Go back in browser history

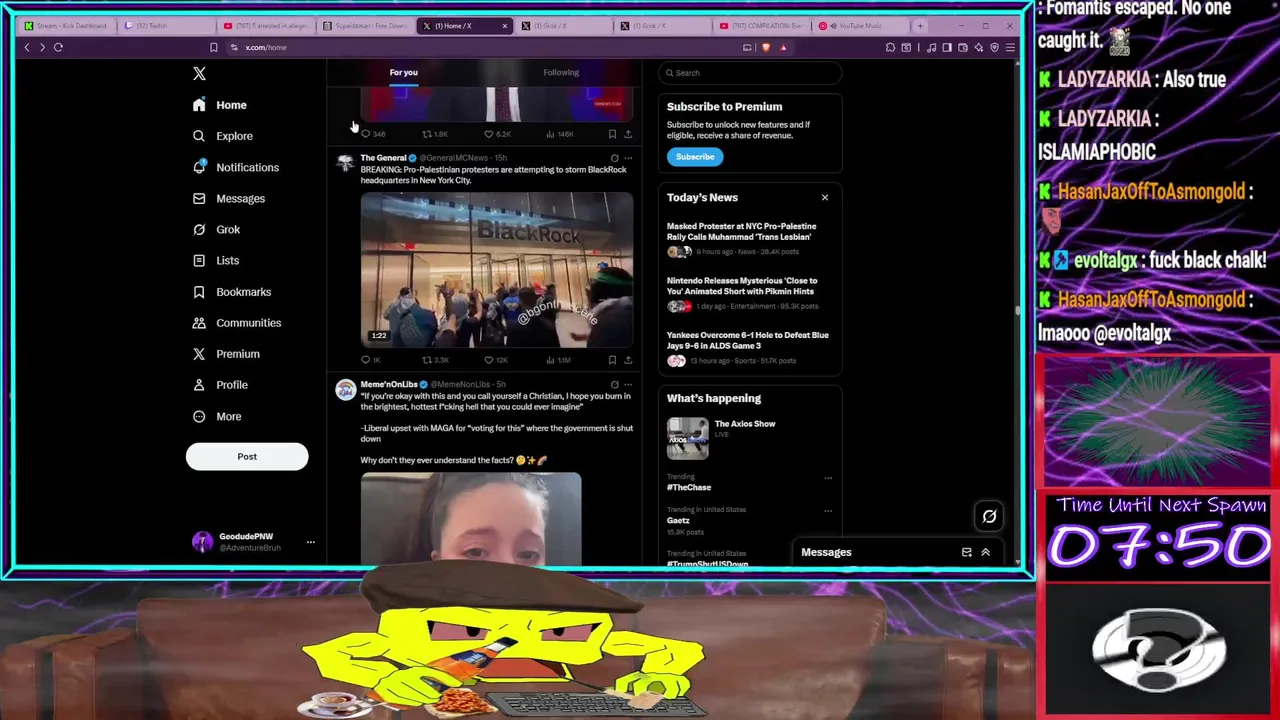pos(27,47)
